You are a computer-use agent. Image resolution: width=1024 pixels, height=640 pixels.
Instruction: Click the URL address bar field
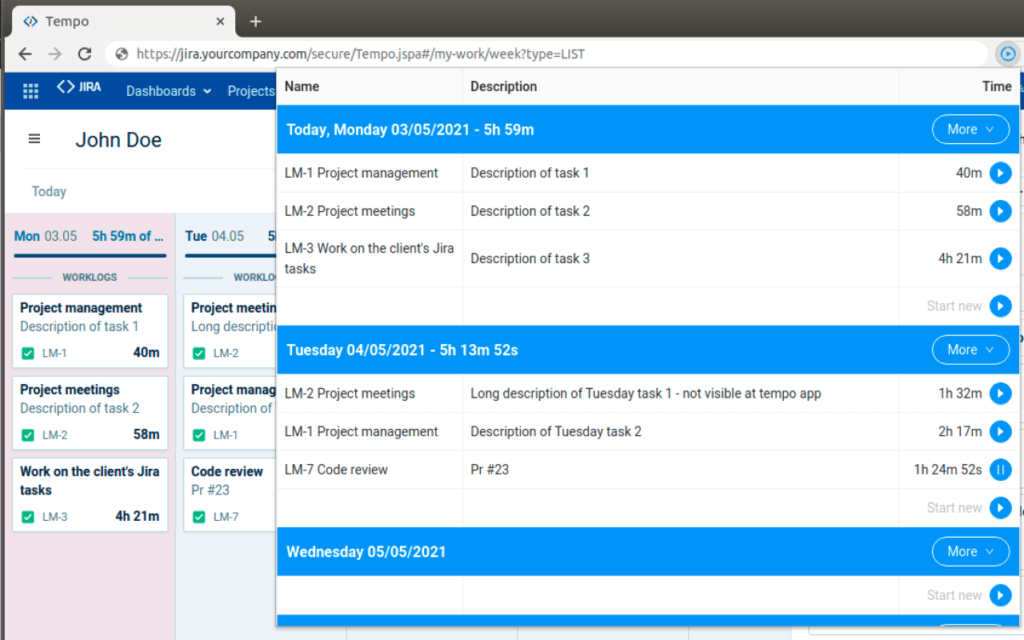pyautogui.click(x=550, y=54)
